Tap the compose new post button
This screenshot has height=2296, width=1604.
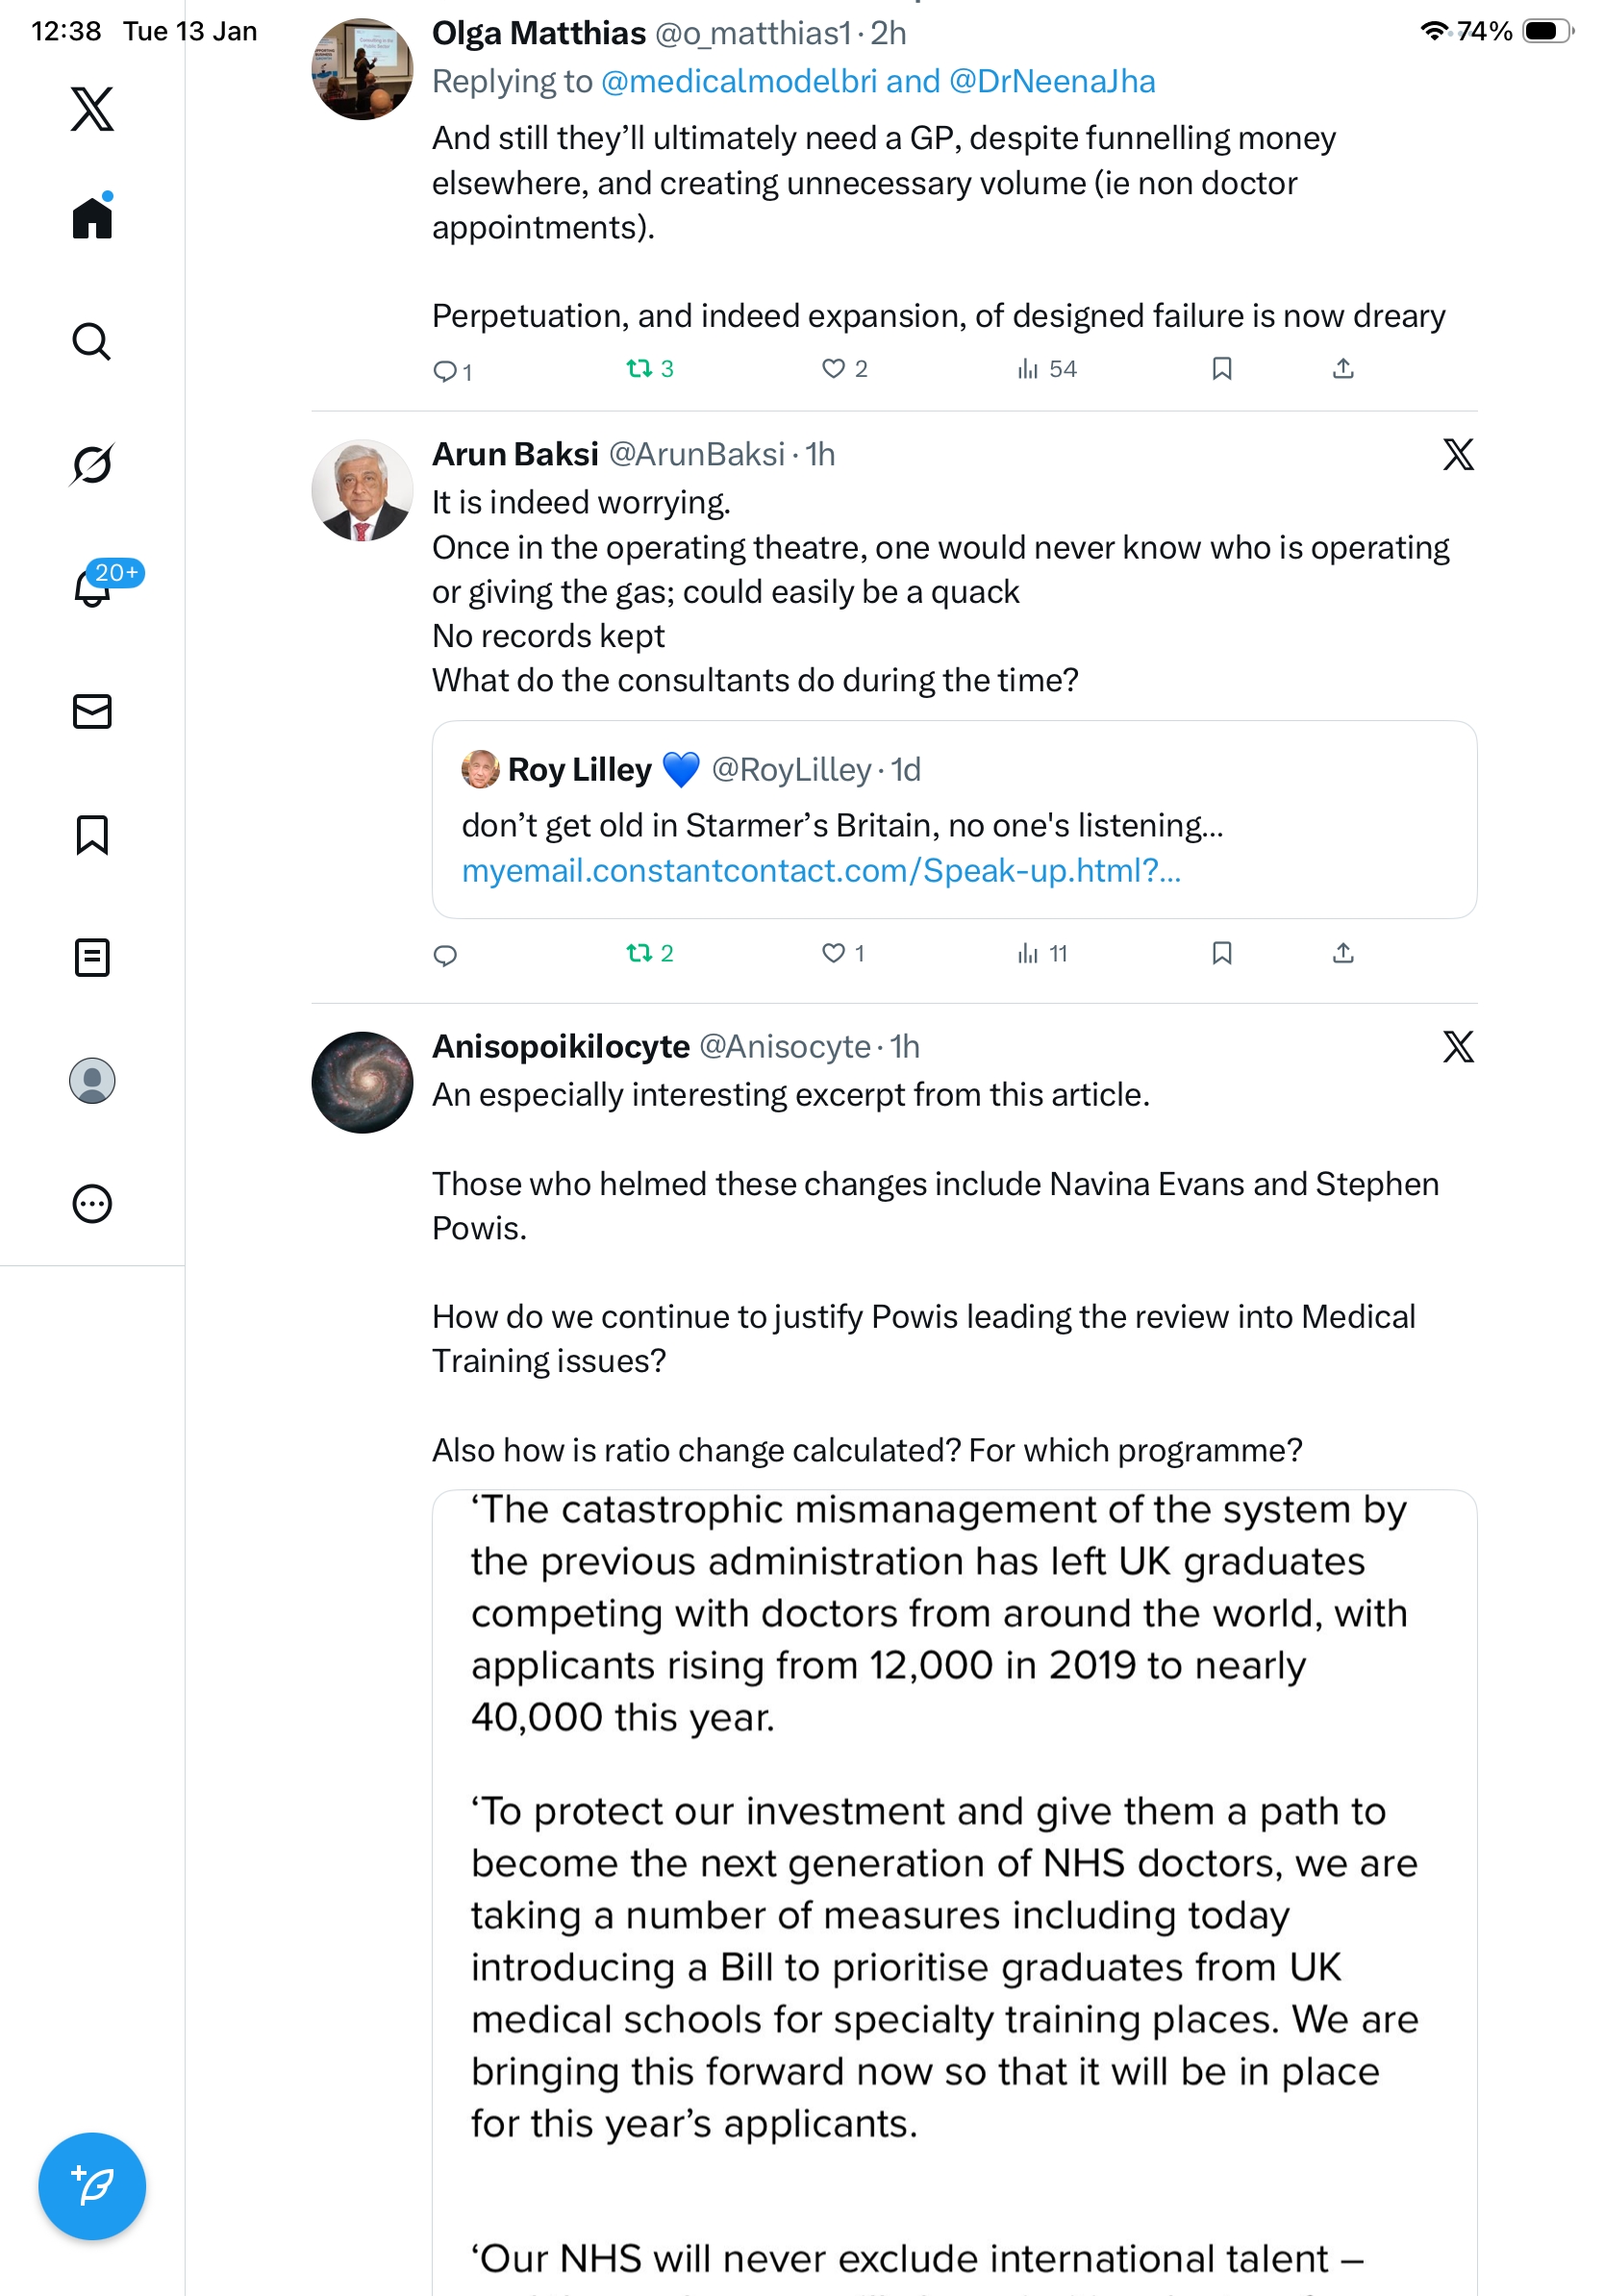coord(92,2185)
